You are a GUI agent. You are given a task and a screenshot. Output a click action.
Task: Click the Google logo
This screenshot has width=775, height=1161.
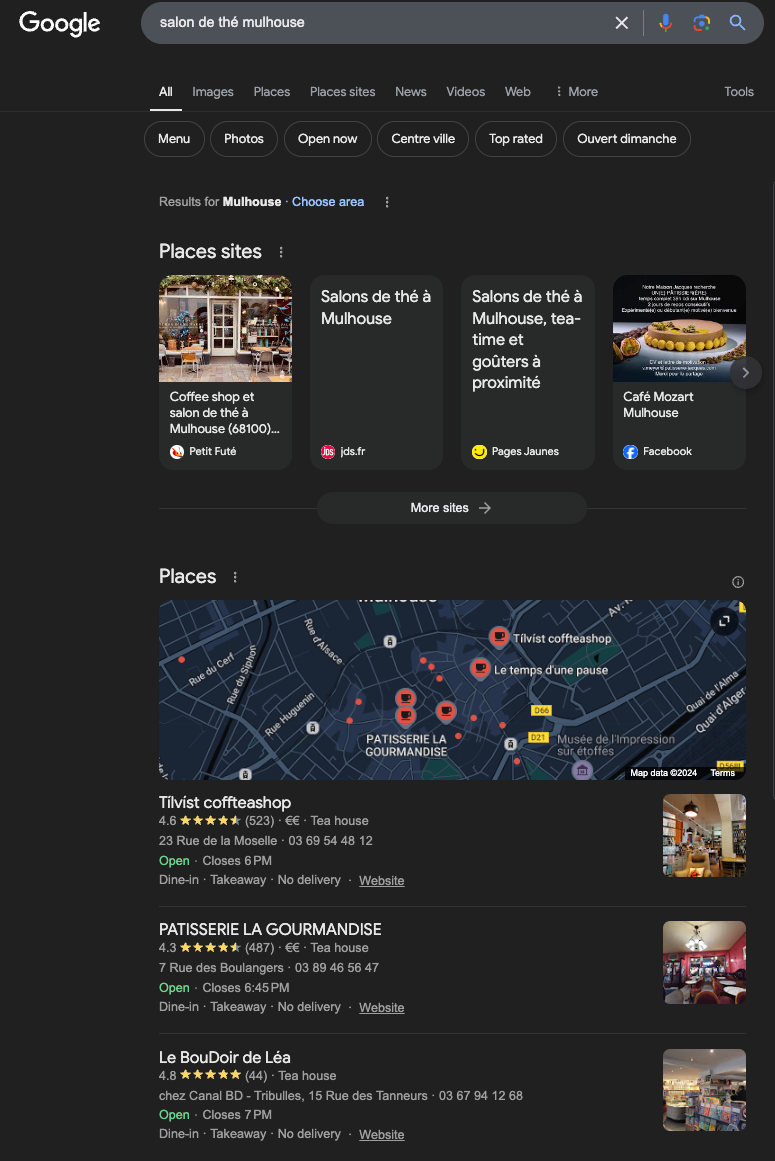[59, 23]
